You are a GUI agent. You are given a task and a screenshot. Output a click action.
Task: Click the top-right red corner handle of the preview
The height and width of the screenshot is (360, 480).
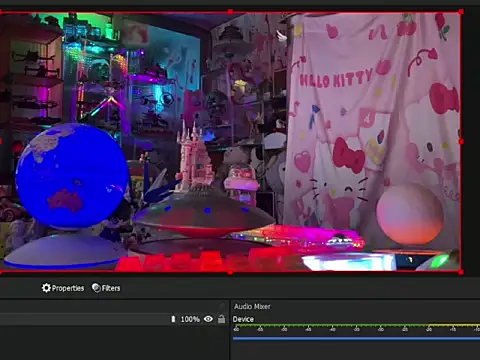coord(461,12)
